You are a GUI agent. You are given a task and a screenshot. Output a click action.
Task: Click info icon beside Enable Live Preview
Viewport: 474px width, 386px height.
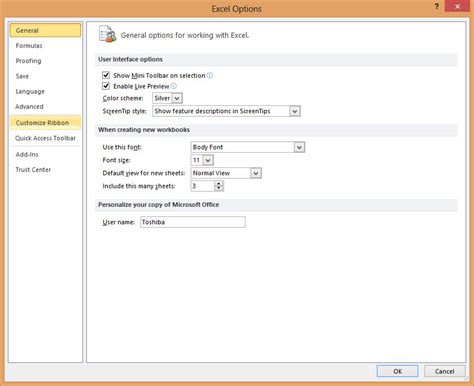(174, 86)
